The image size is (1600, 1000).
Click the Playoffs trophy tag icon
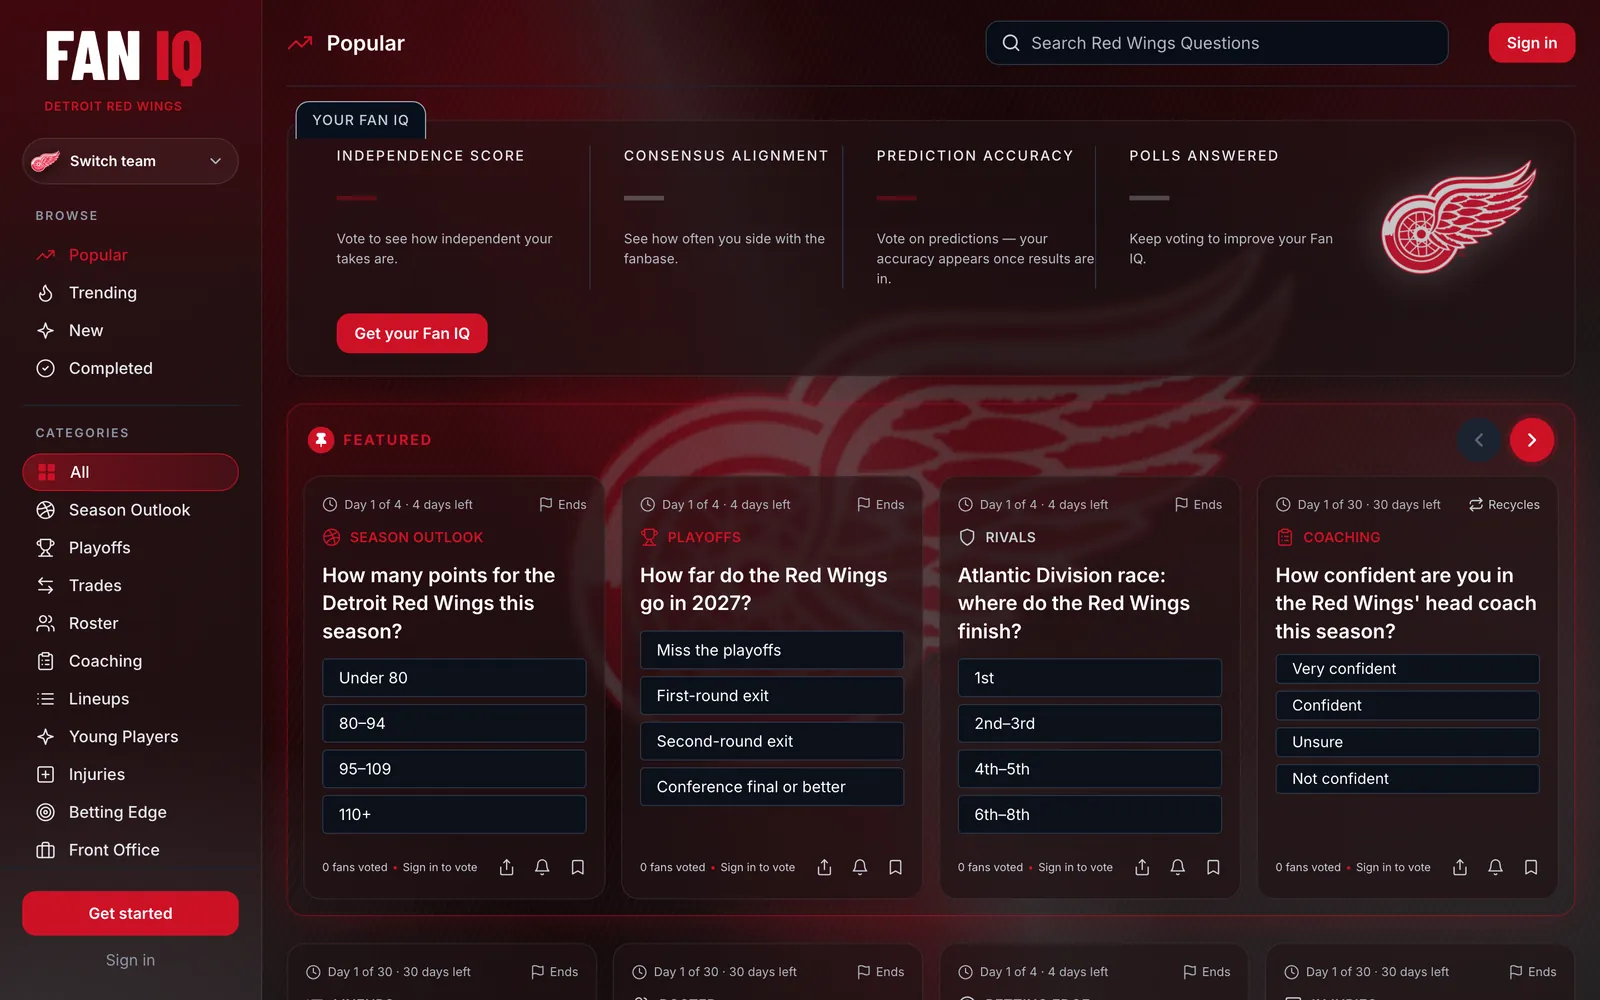coord(649,537)
